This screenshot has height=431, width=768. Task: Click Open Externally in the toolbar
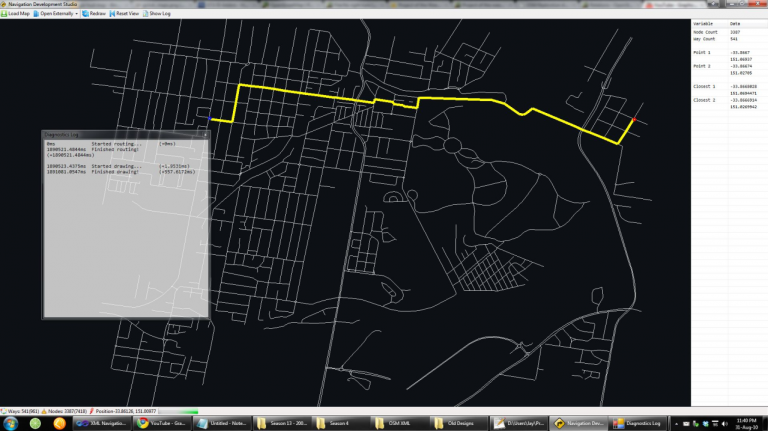[53, 14]
